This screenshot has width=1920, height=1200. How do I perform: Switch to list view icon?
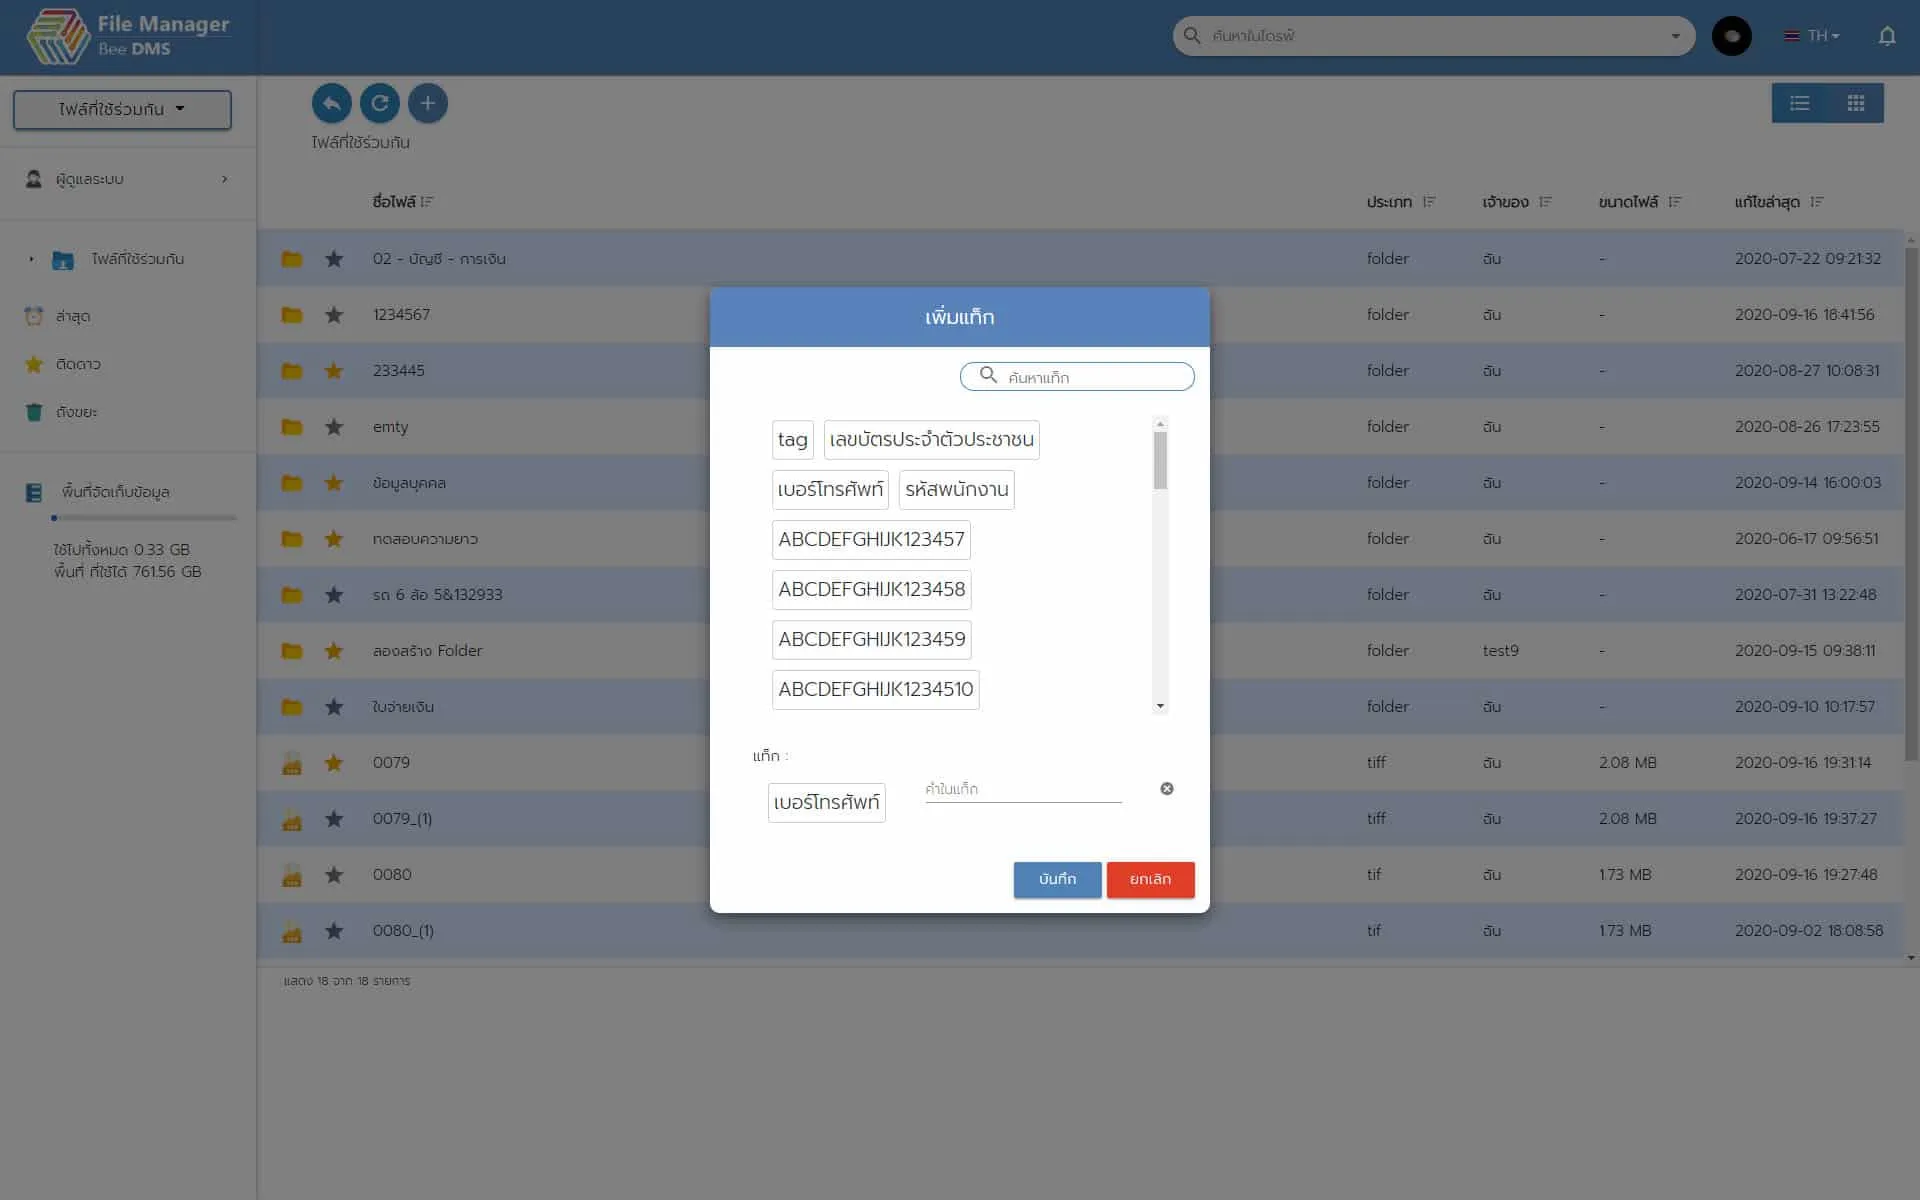[x=1800, y=103]
